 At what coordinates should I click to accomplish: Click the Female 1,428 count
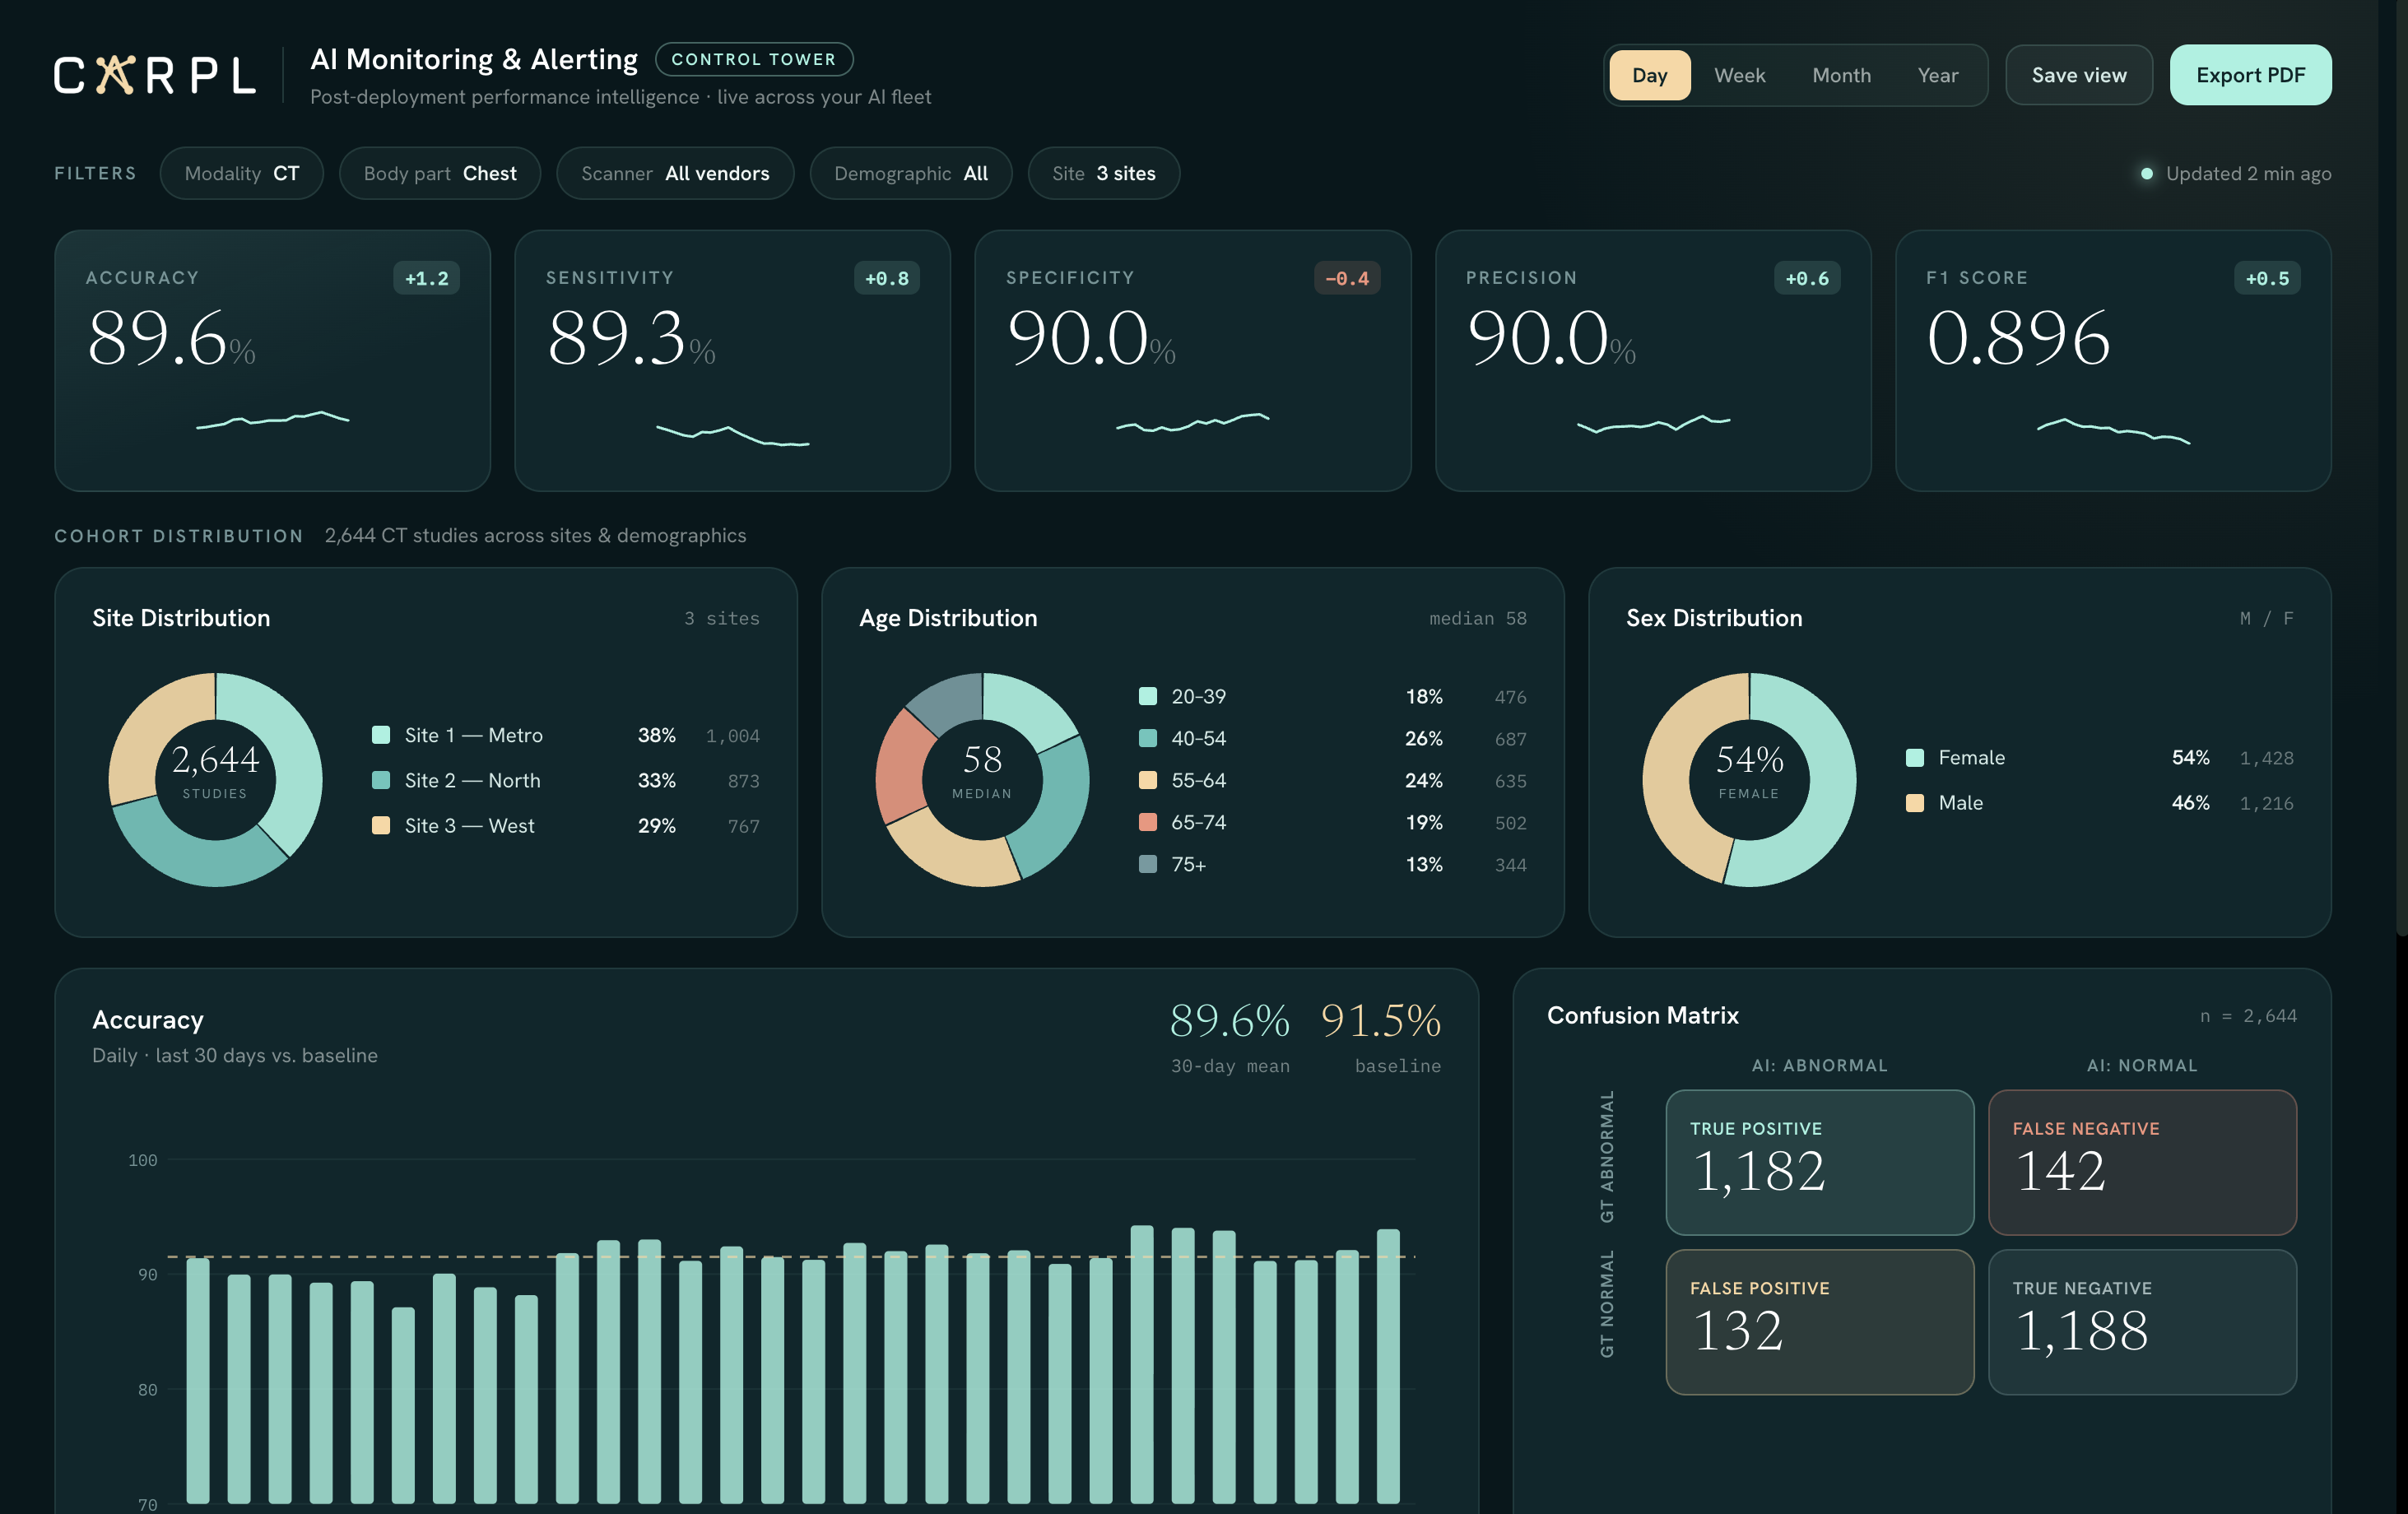(x=2266, y=758)
